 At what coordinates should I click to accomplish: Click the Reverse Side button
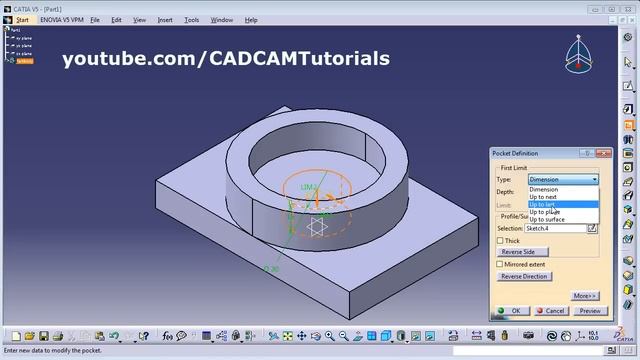[522, 252]
